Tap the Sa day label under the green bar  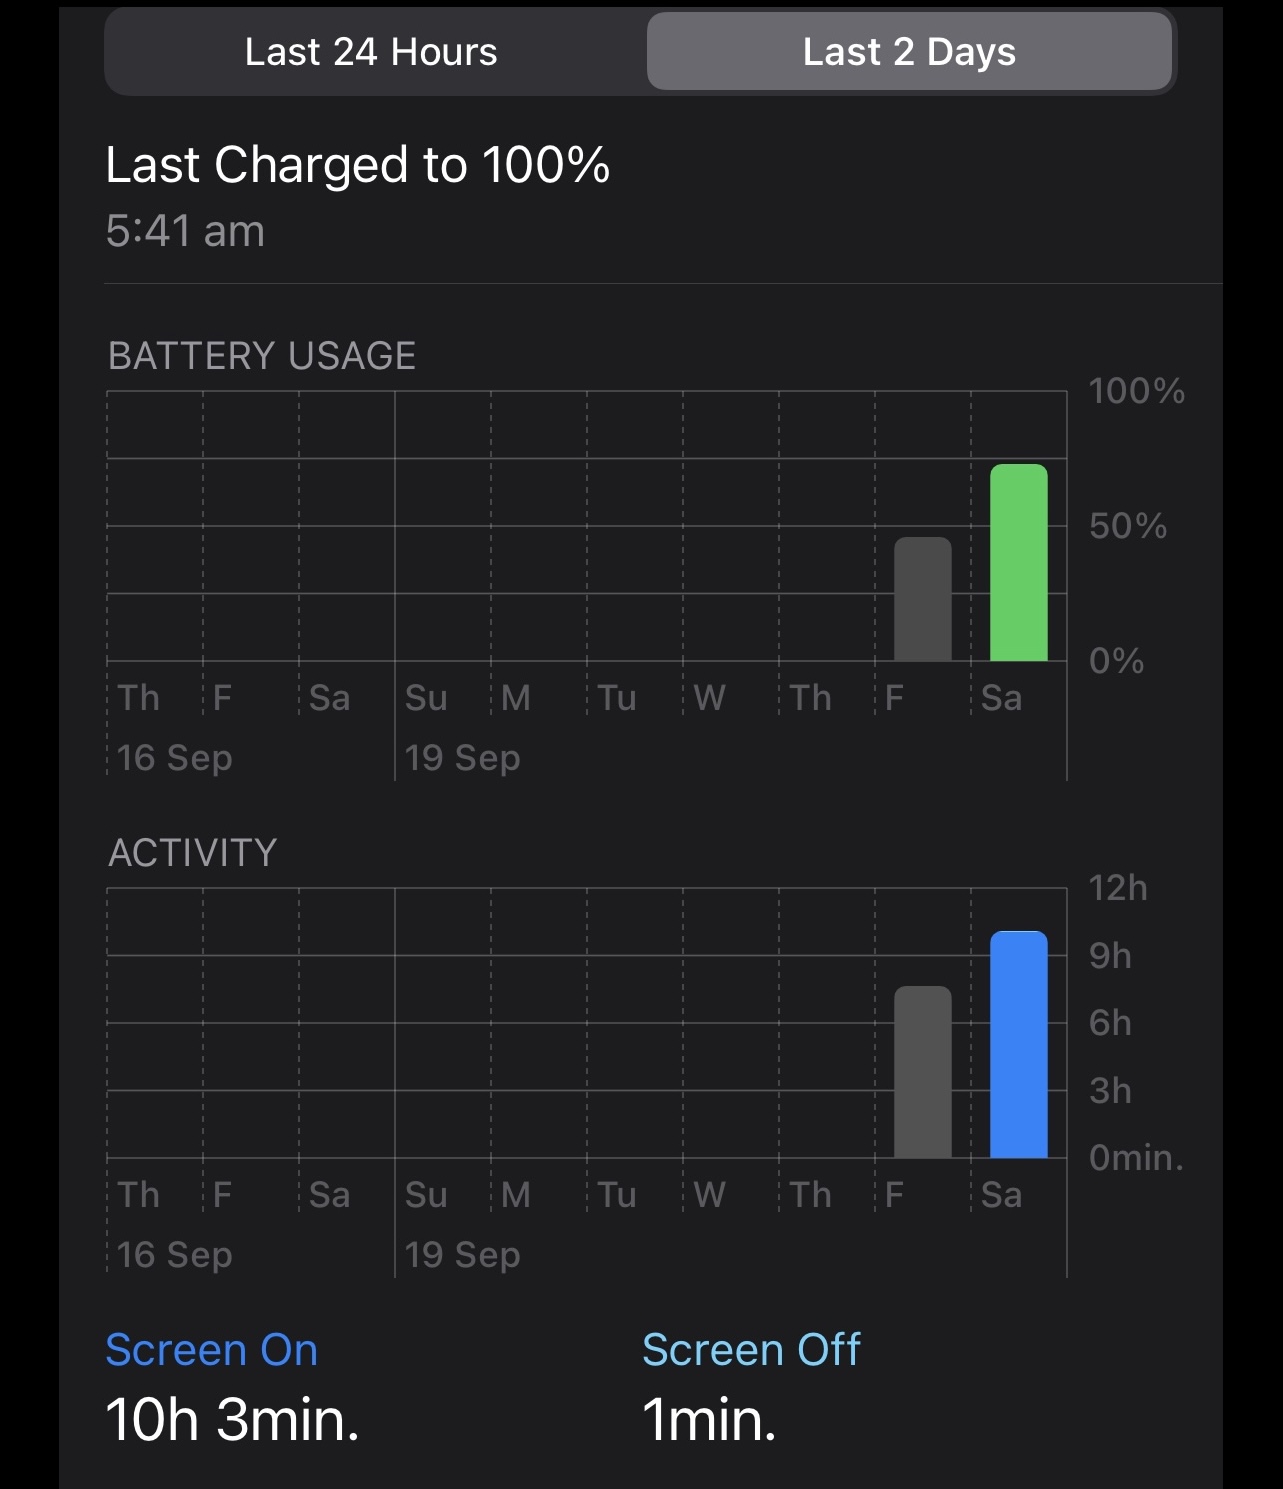pyautogui.click(x=1001, y=698)
